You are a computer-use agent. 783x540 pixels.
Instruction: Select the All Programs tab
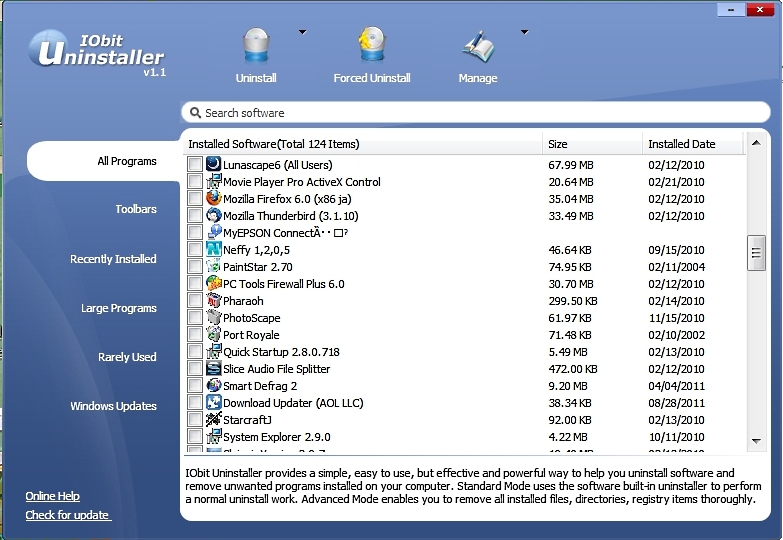point(103,161)
